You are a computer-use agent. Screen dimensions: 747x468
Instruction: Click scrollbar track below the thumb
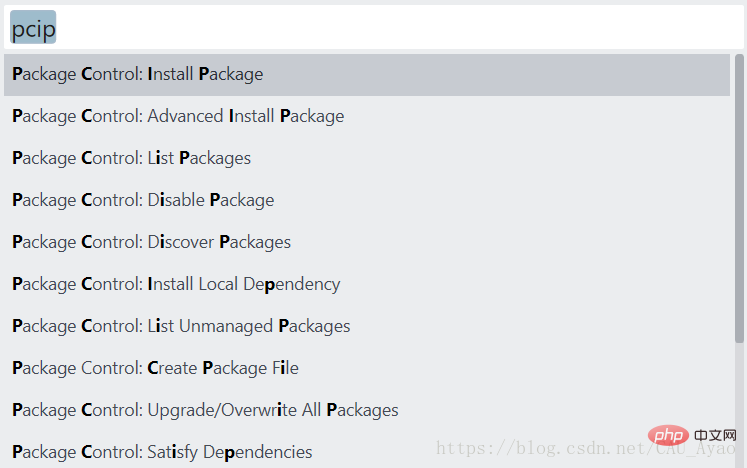click(739, 400)
